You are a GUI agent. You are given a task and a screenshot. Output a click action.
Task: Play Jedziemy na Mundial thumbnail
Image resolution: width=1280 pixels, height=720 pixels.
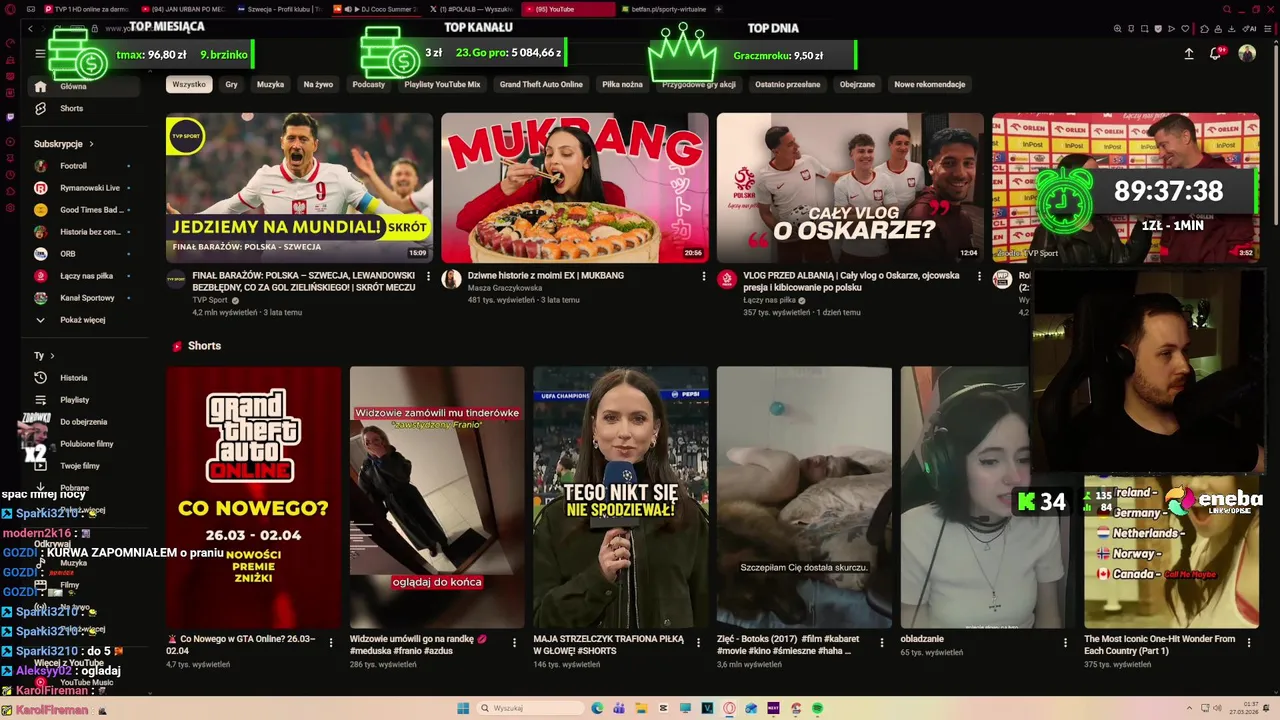tap(299, 188)
